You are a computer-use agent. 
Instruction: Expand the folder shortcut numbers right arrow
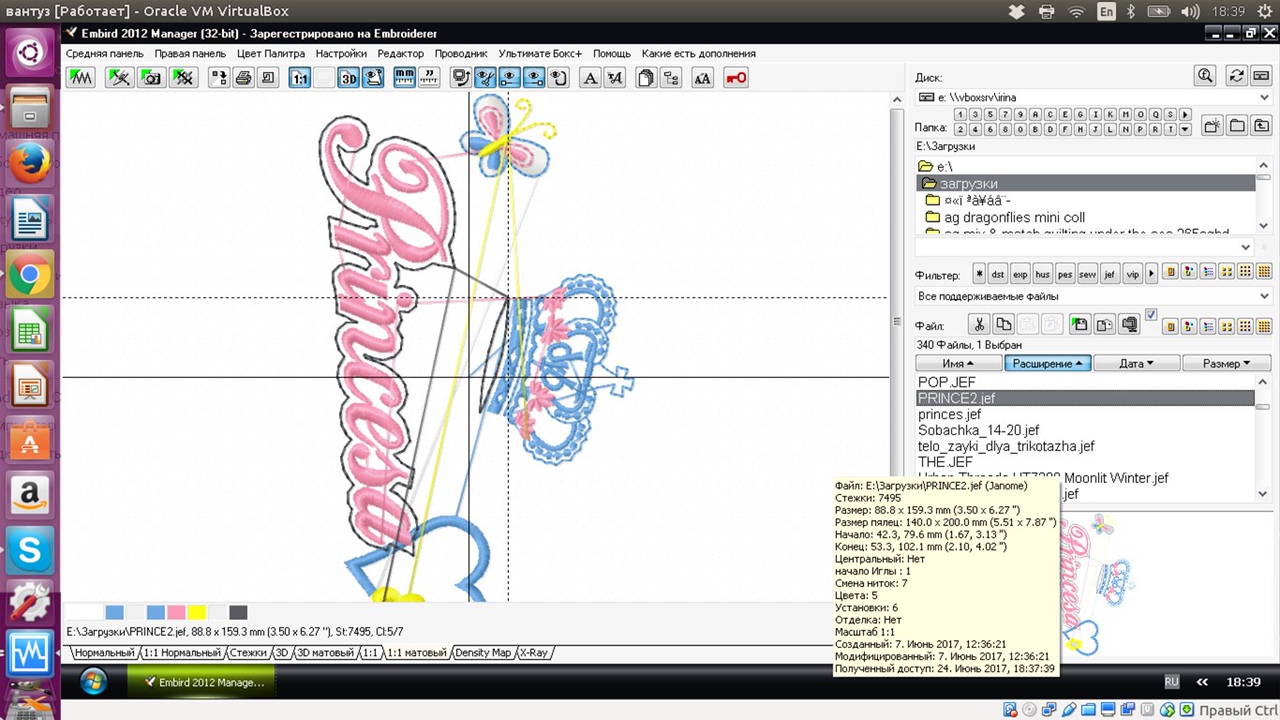pos(1185,115)
